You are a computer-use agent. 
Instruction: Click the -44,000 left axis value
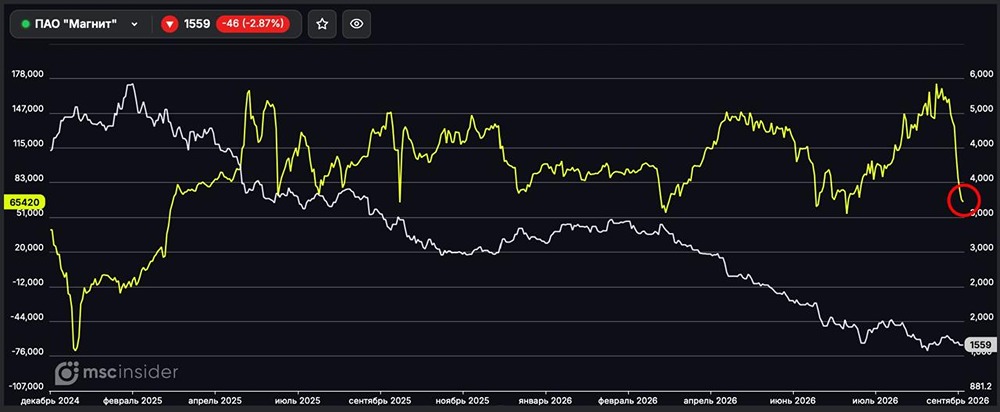click(28, 318)
